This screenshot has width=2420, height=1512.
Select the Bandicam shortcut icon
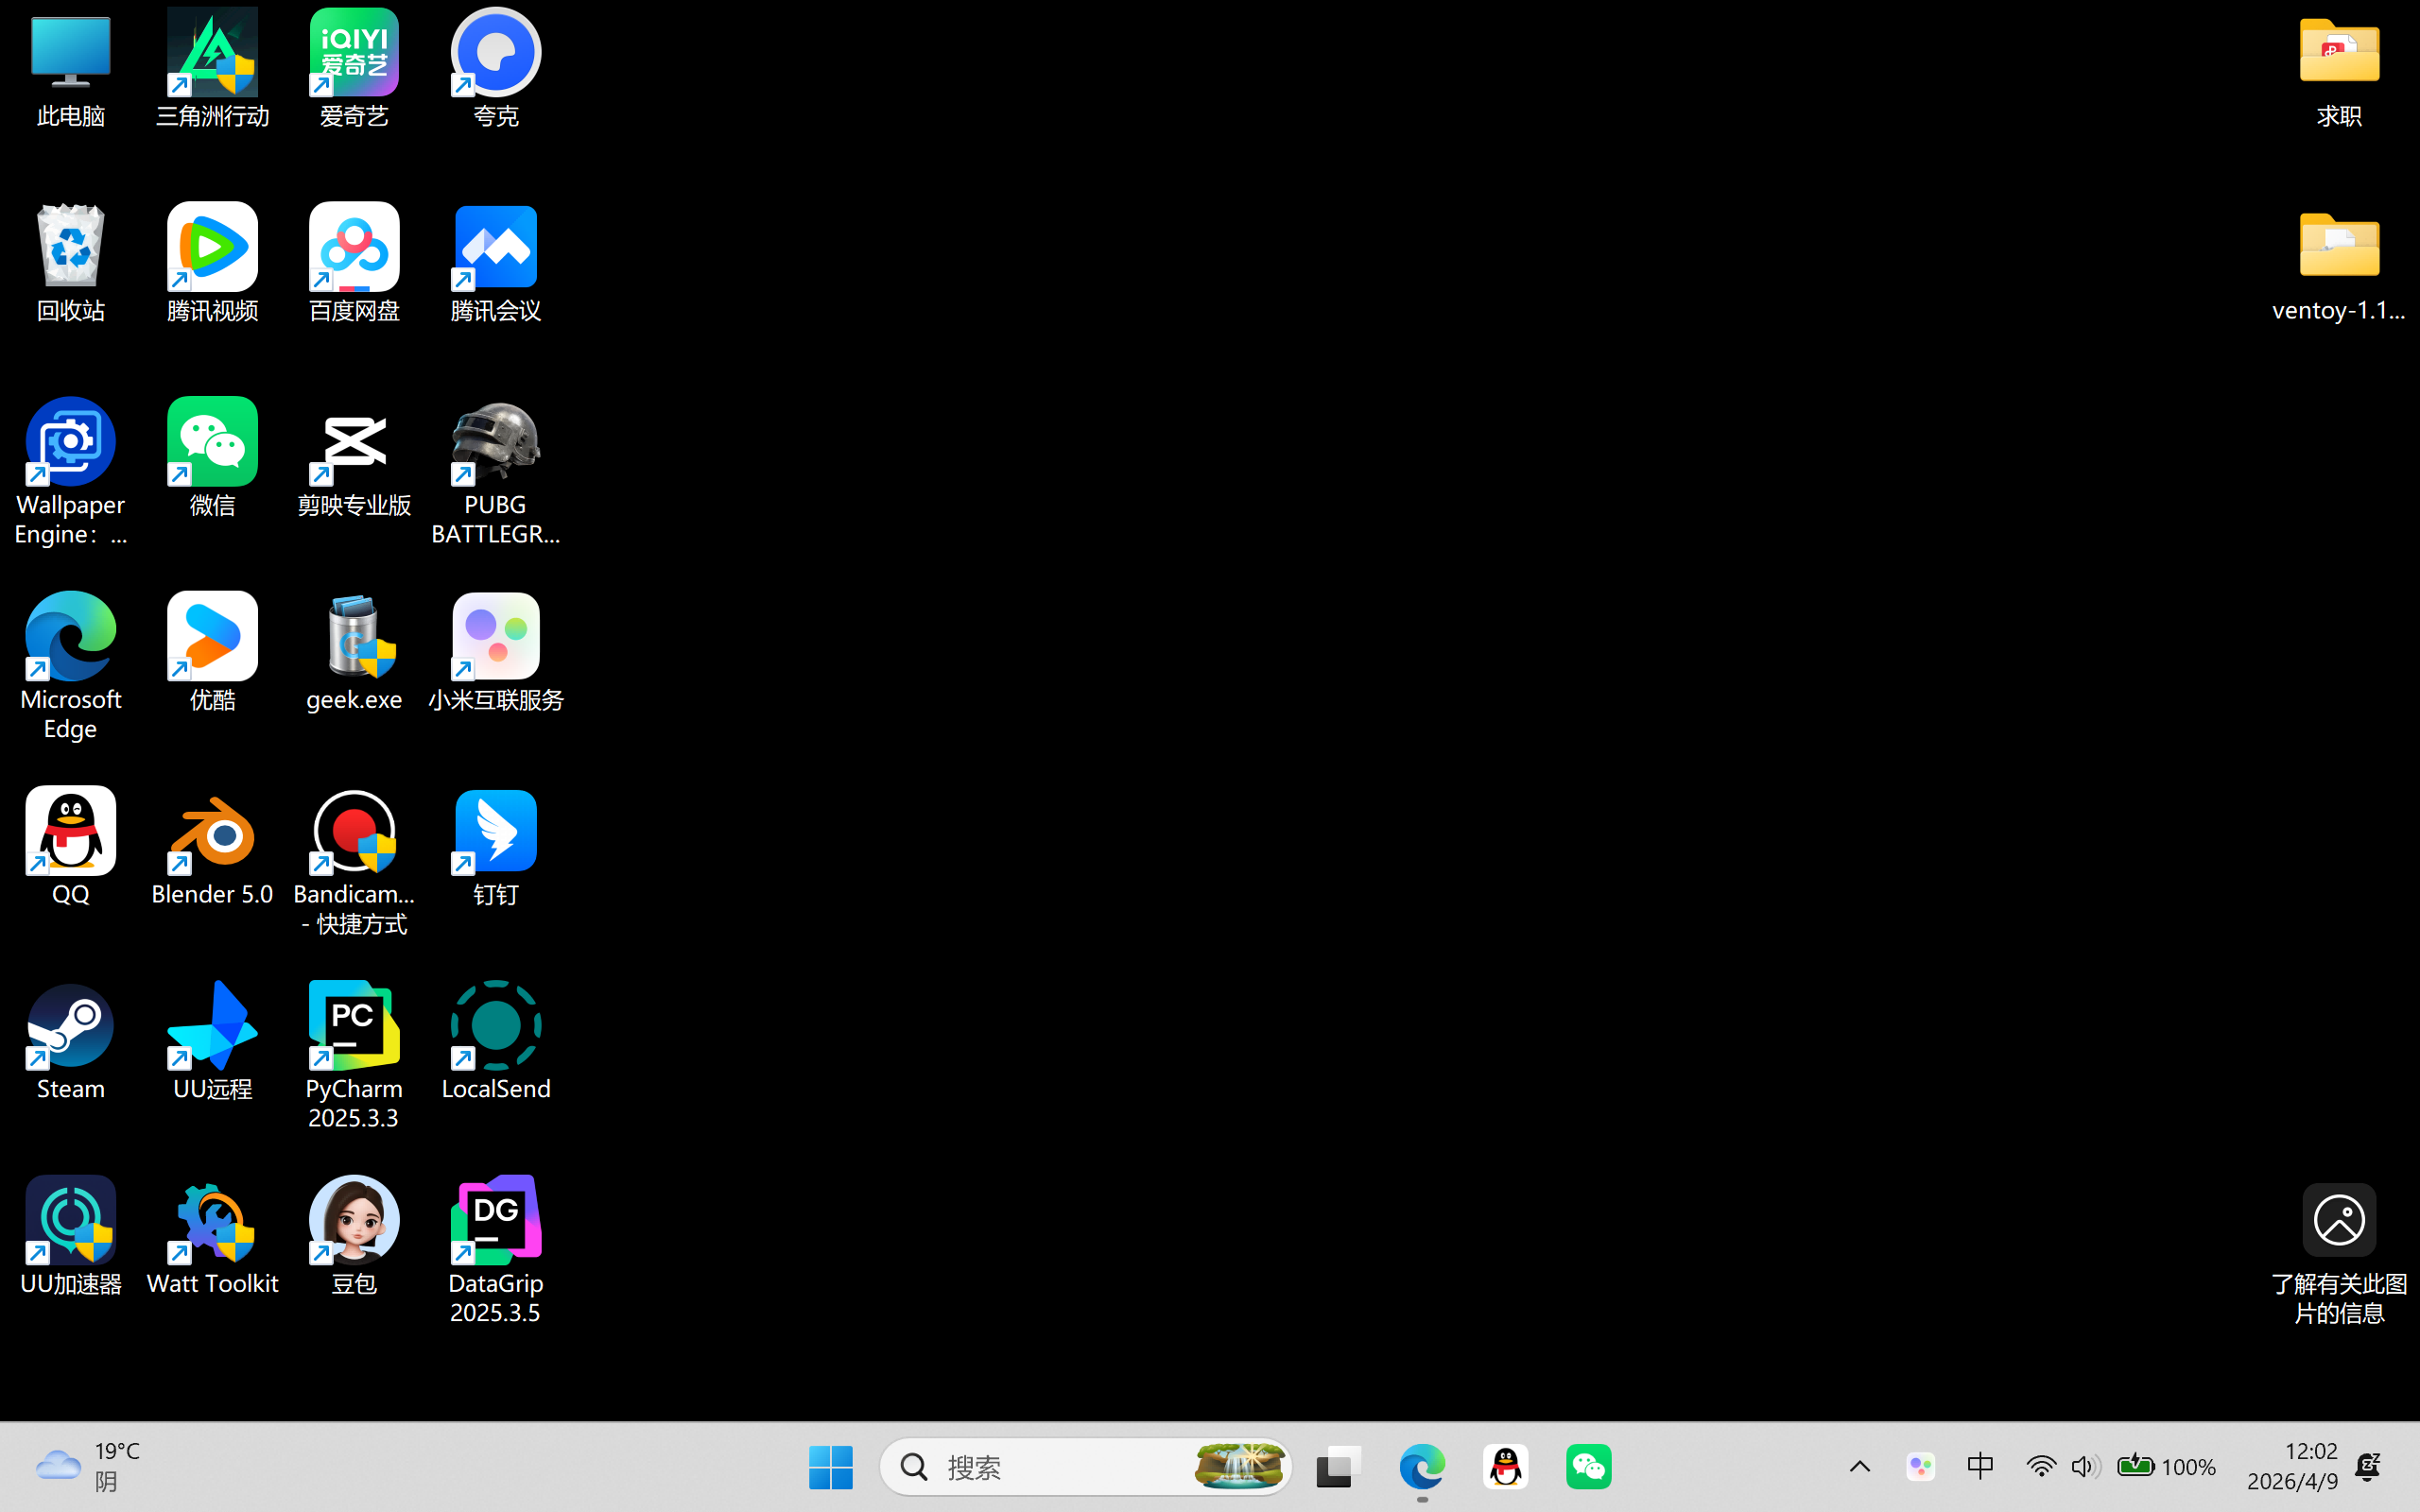(354, 861)
